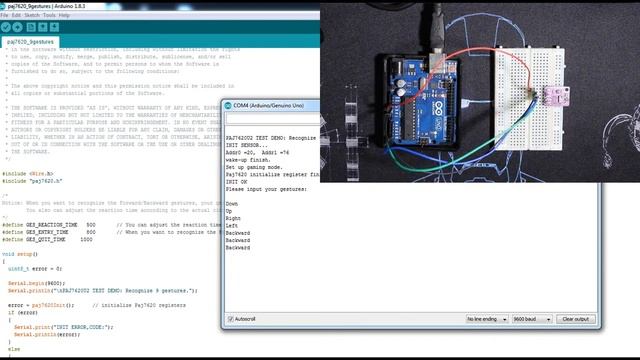Viewport: 640px width, 360px height.
Task: Click the 'Right' line in serial output
Action: (233, 218)
